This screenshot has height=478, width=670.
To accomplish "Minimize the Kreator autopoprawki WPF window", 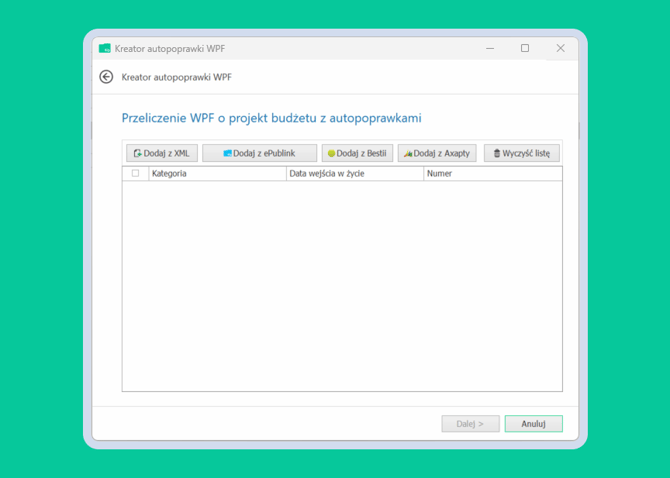I will 490,48.
